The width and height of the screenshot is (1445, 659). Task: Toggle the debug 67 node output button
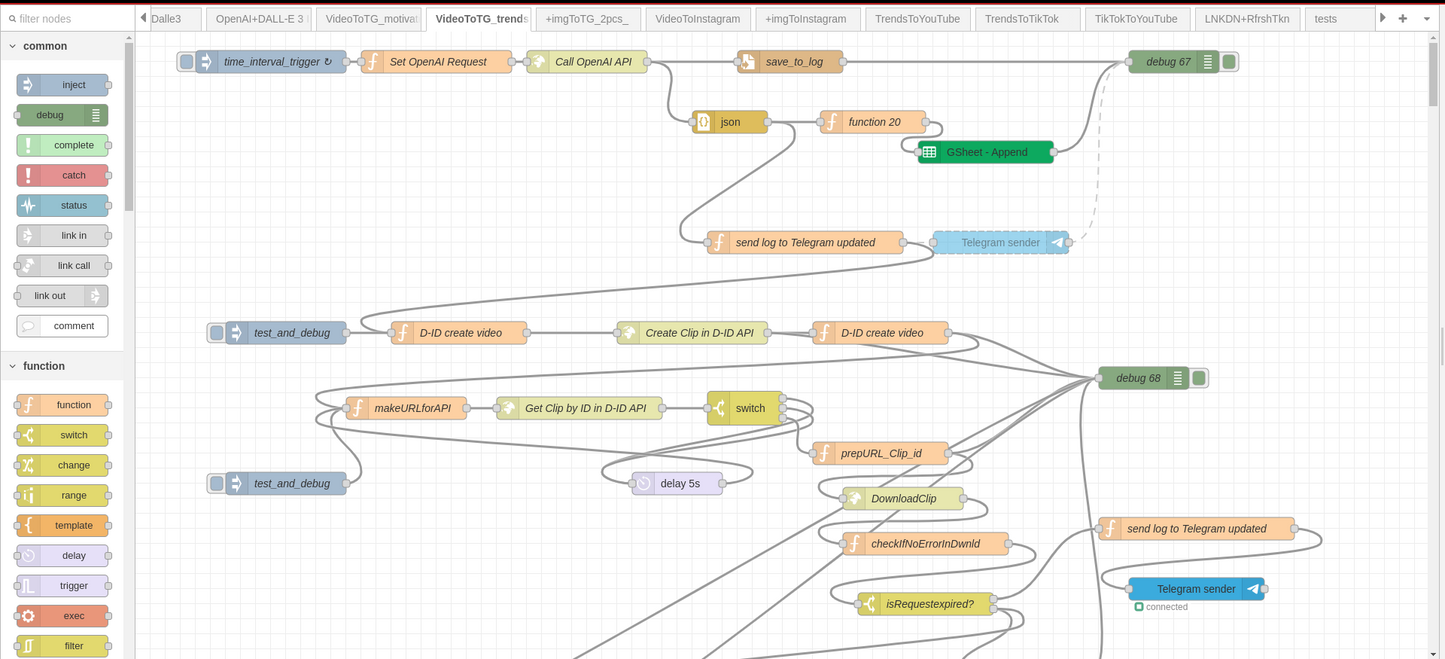[1230, 62]
